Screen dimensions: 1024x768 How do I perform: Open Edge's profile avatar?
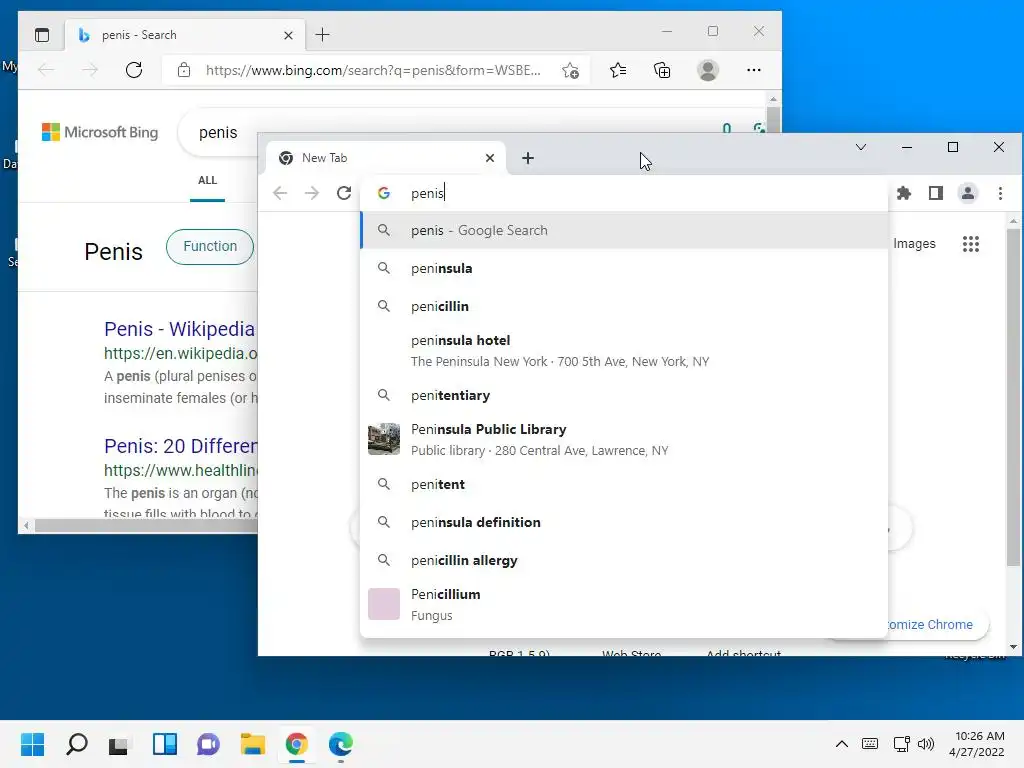pyautogui.click(x=708, y=70)
